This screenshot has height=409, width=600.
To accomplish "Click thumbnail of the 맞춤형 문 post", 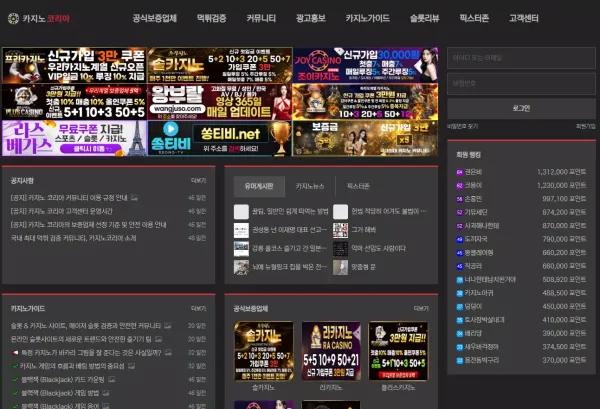I will (x=340, y=267).
